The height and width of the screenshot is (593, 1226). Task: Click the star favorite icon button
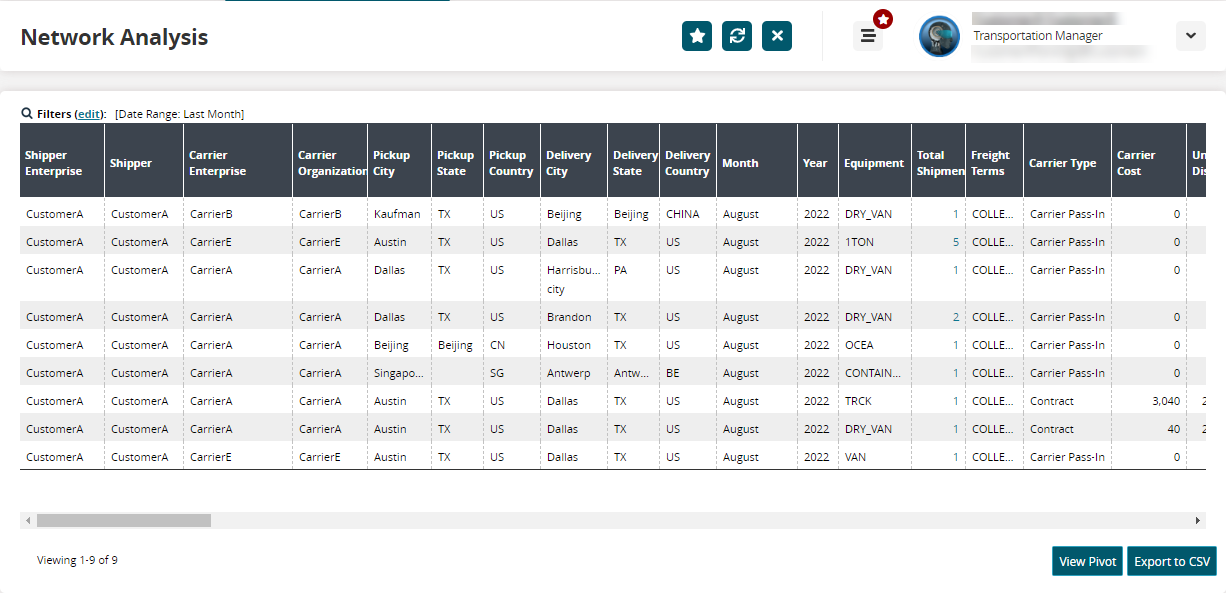click(x=697, y=36)
